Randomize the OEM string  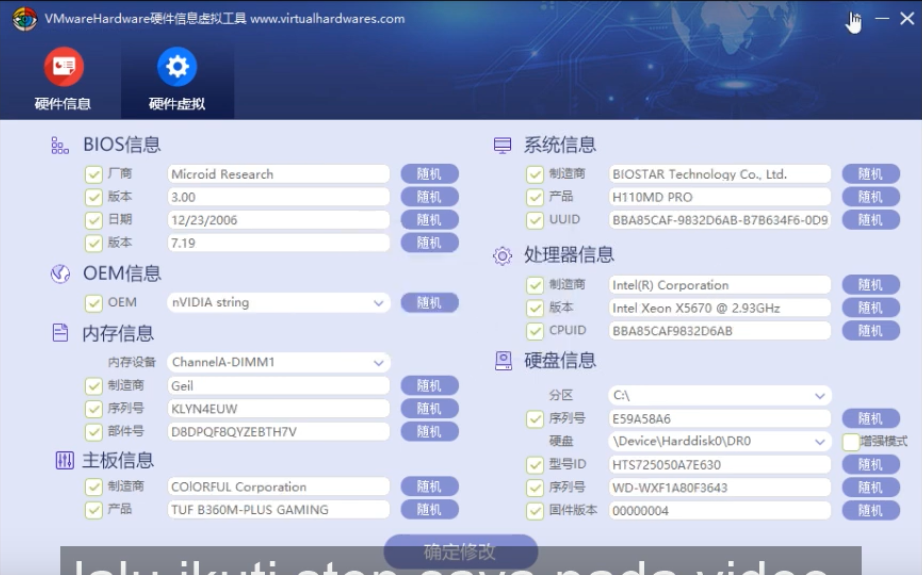pyautogui.click(x=430, y=303)
